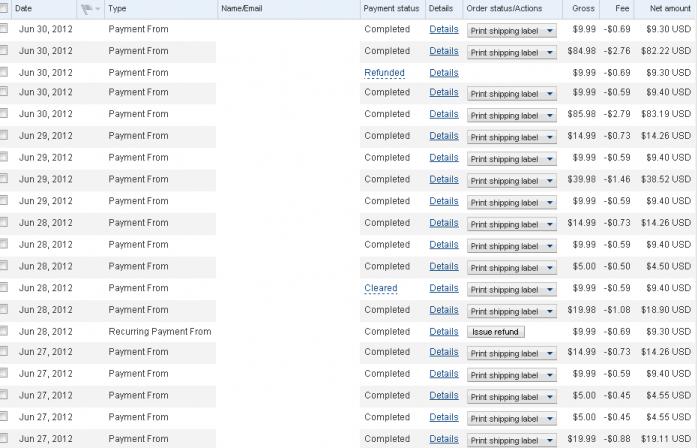Open the flag filter icon in header

(x=90, y=9)
